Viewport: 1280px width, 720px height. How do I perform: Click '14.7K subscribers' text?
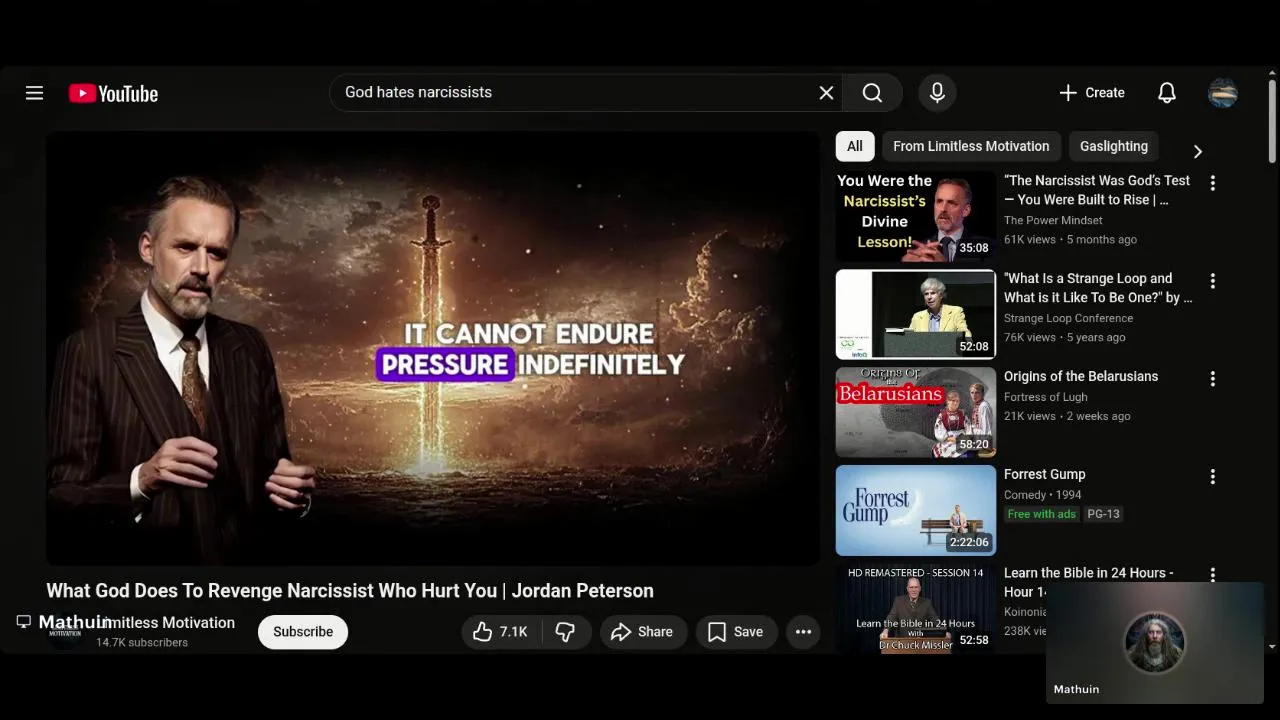point(142,643)
